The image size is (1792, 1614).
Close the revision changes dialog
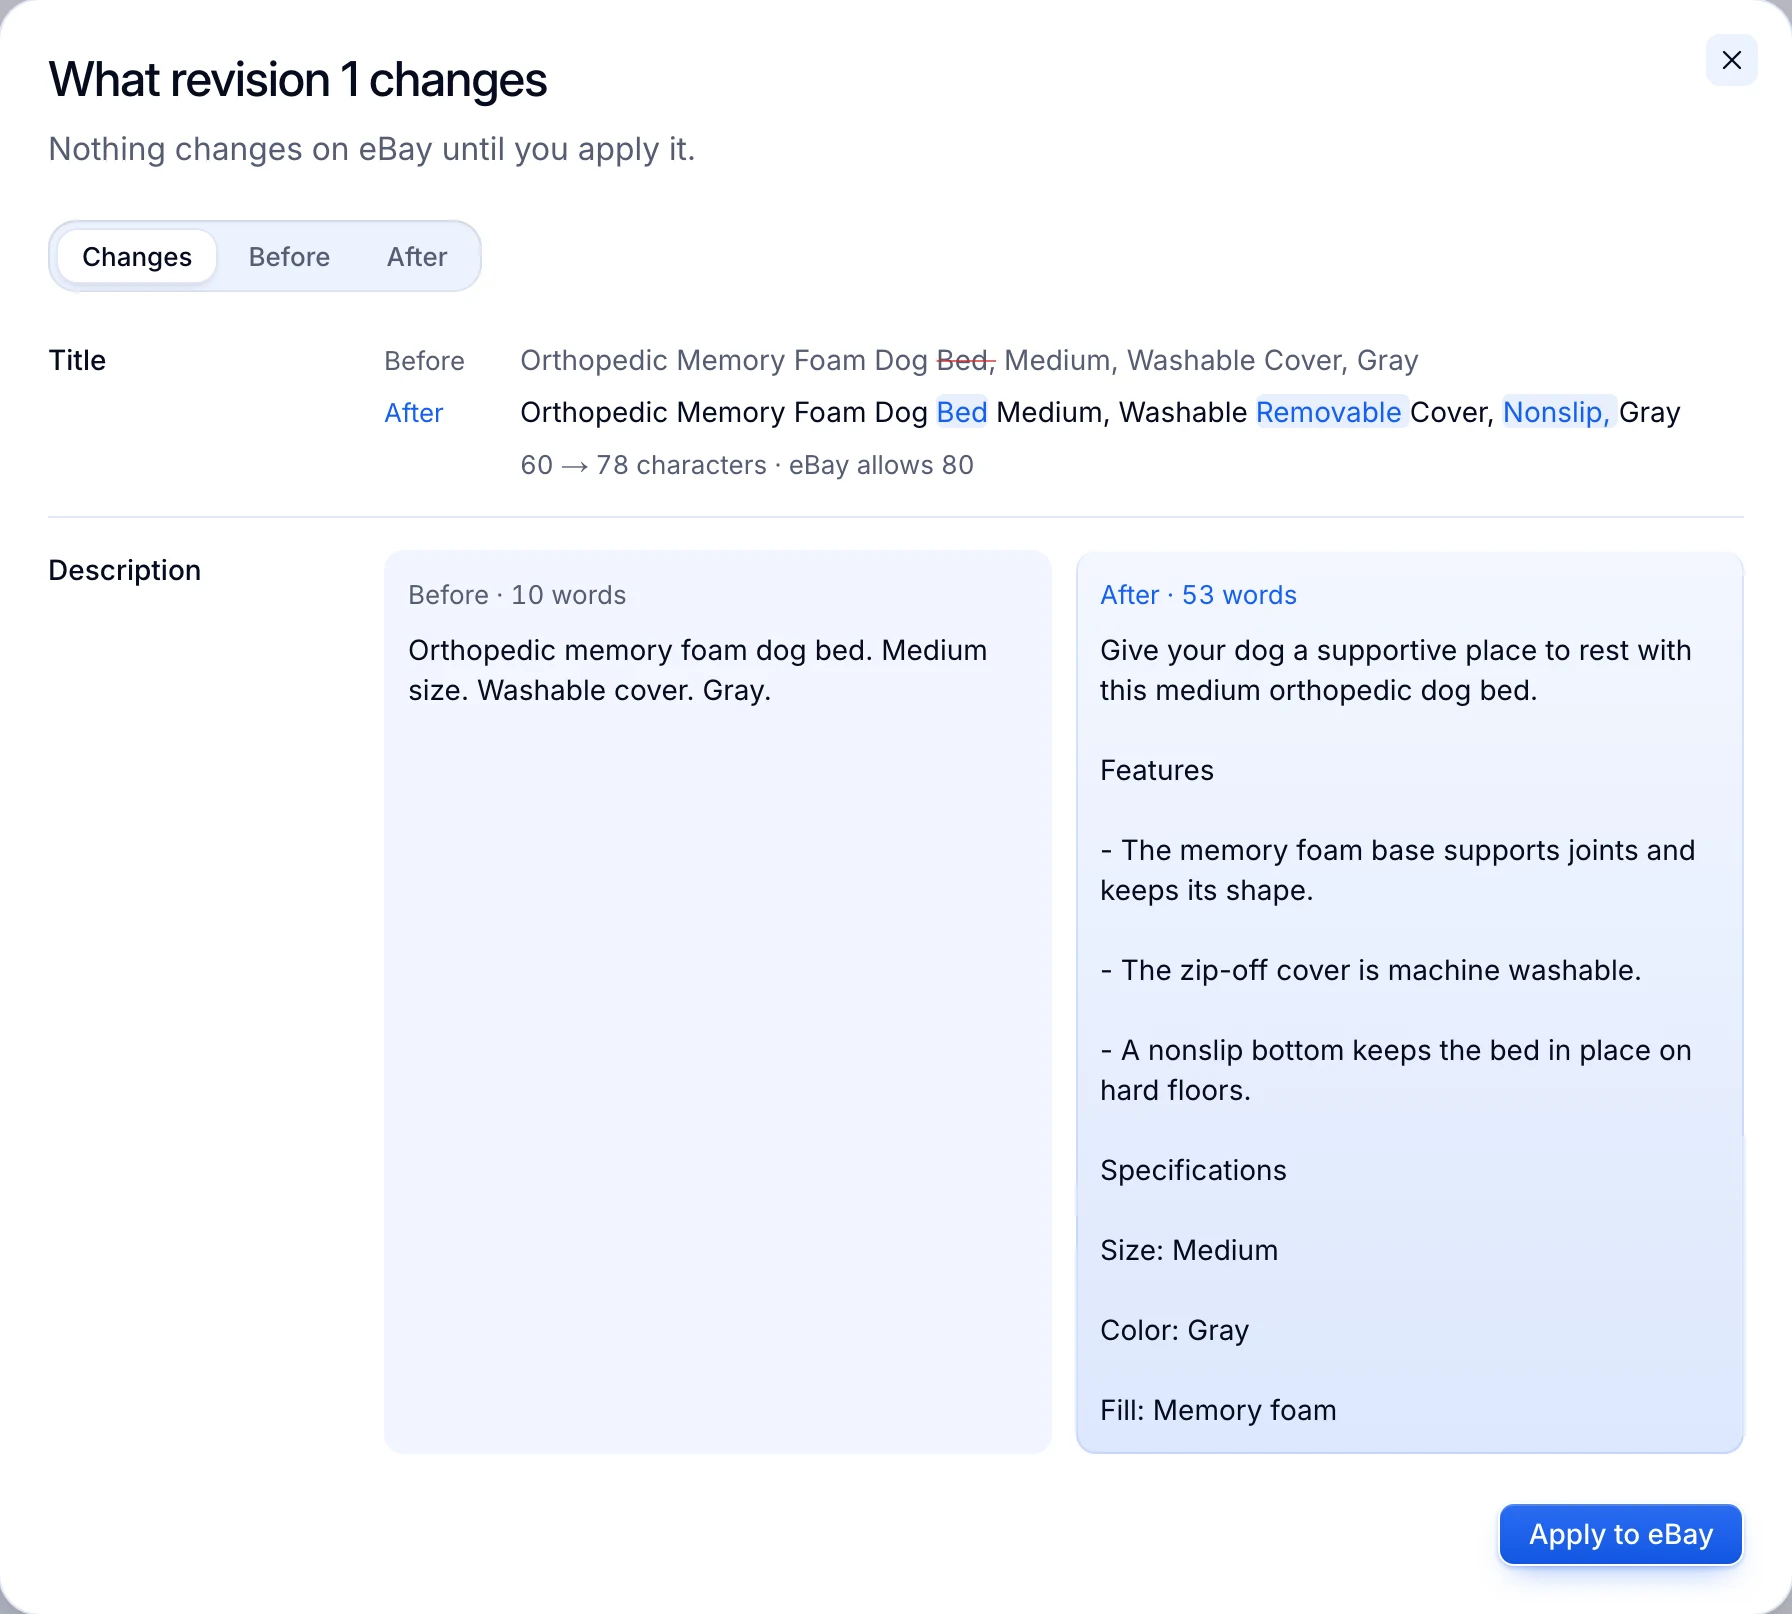1731,60
